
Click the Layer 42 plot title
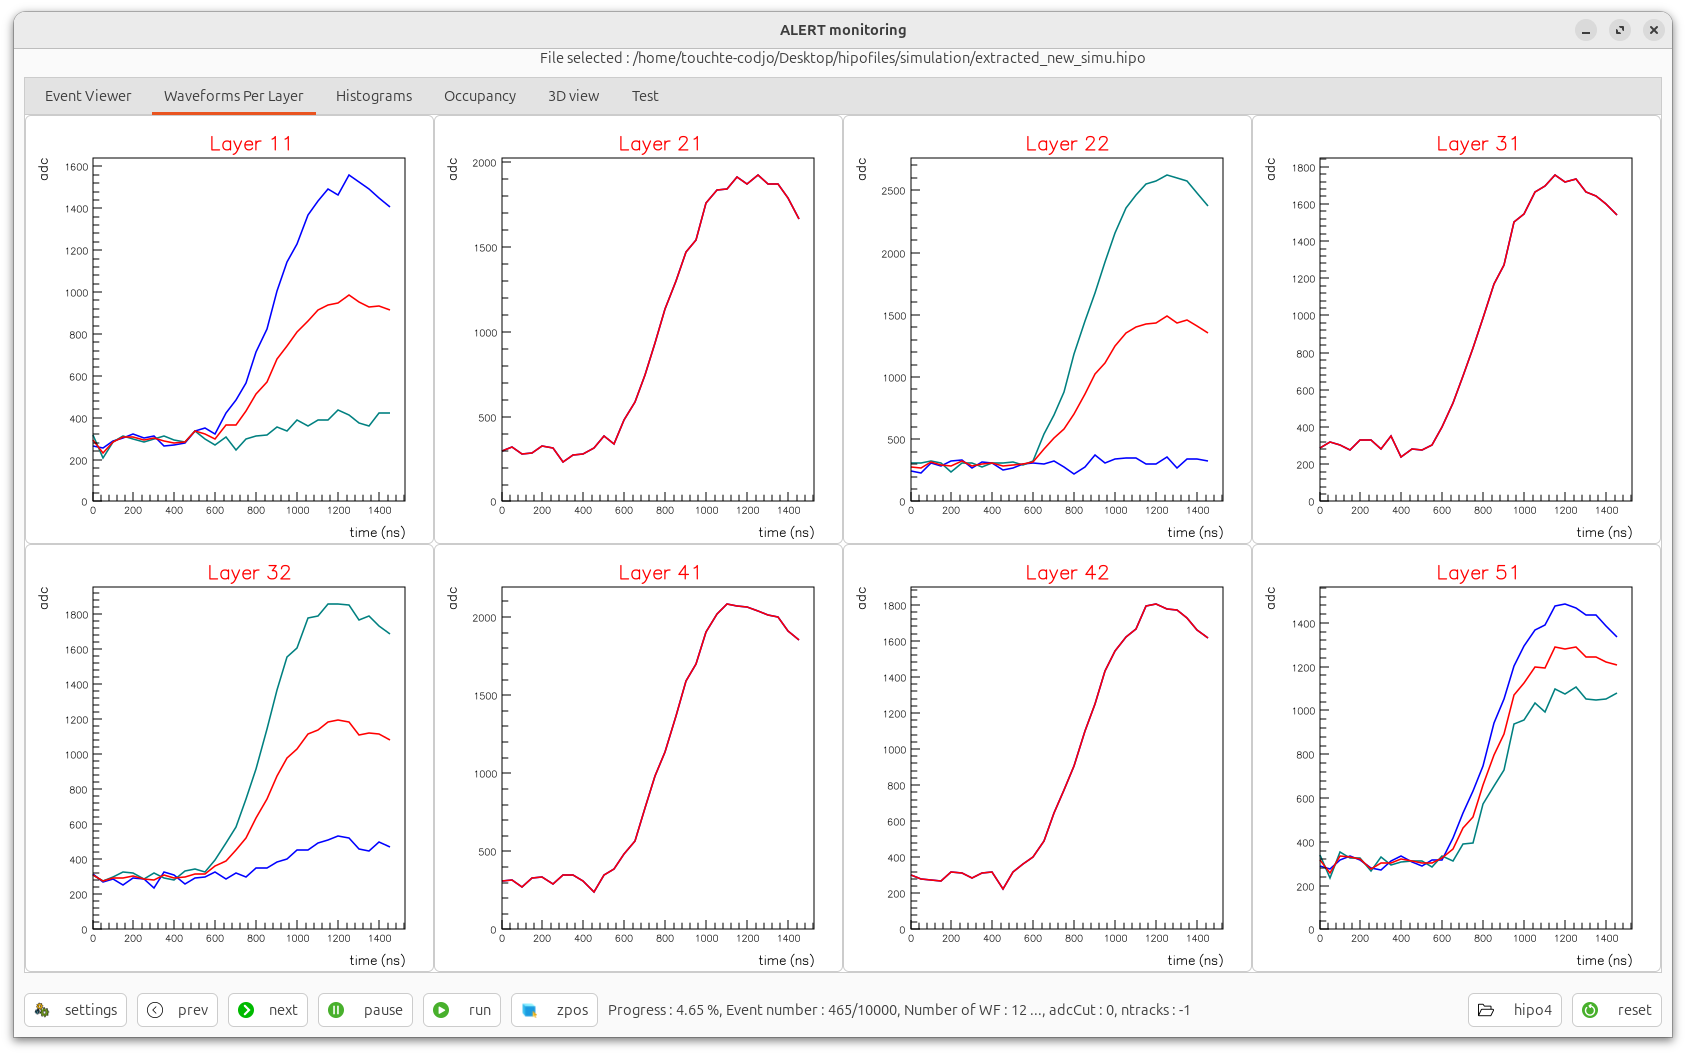click(1067, 573)
